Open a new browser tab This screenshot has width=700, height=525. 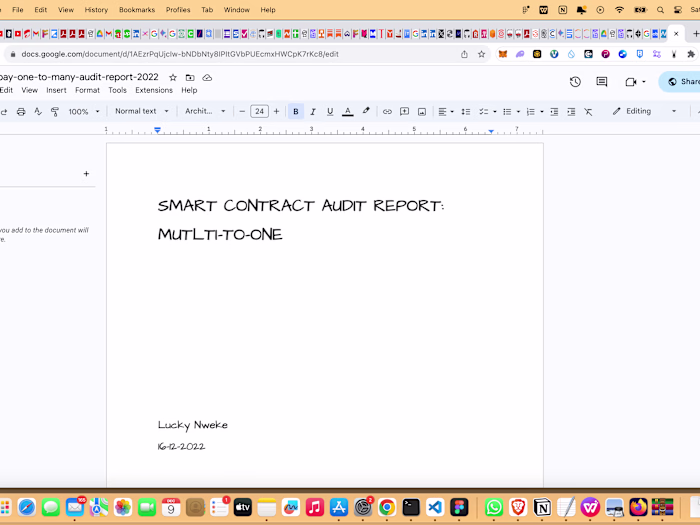tap(696, 33)
